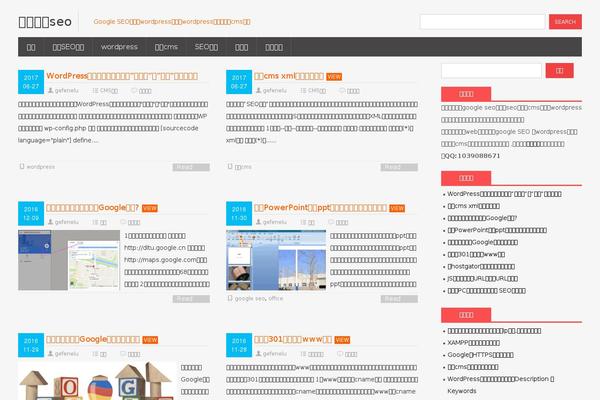Click the red sidebar search submit button

coord(559,70)
